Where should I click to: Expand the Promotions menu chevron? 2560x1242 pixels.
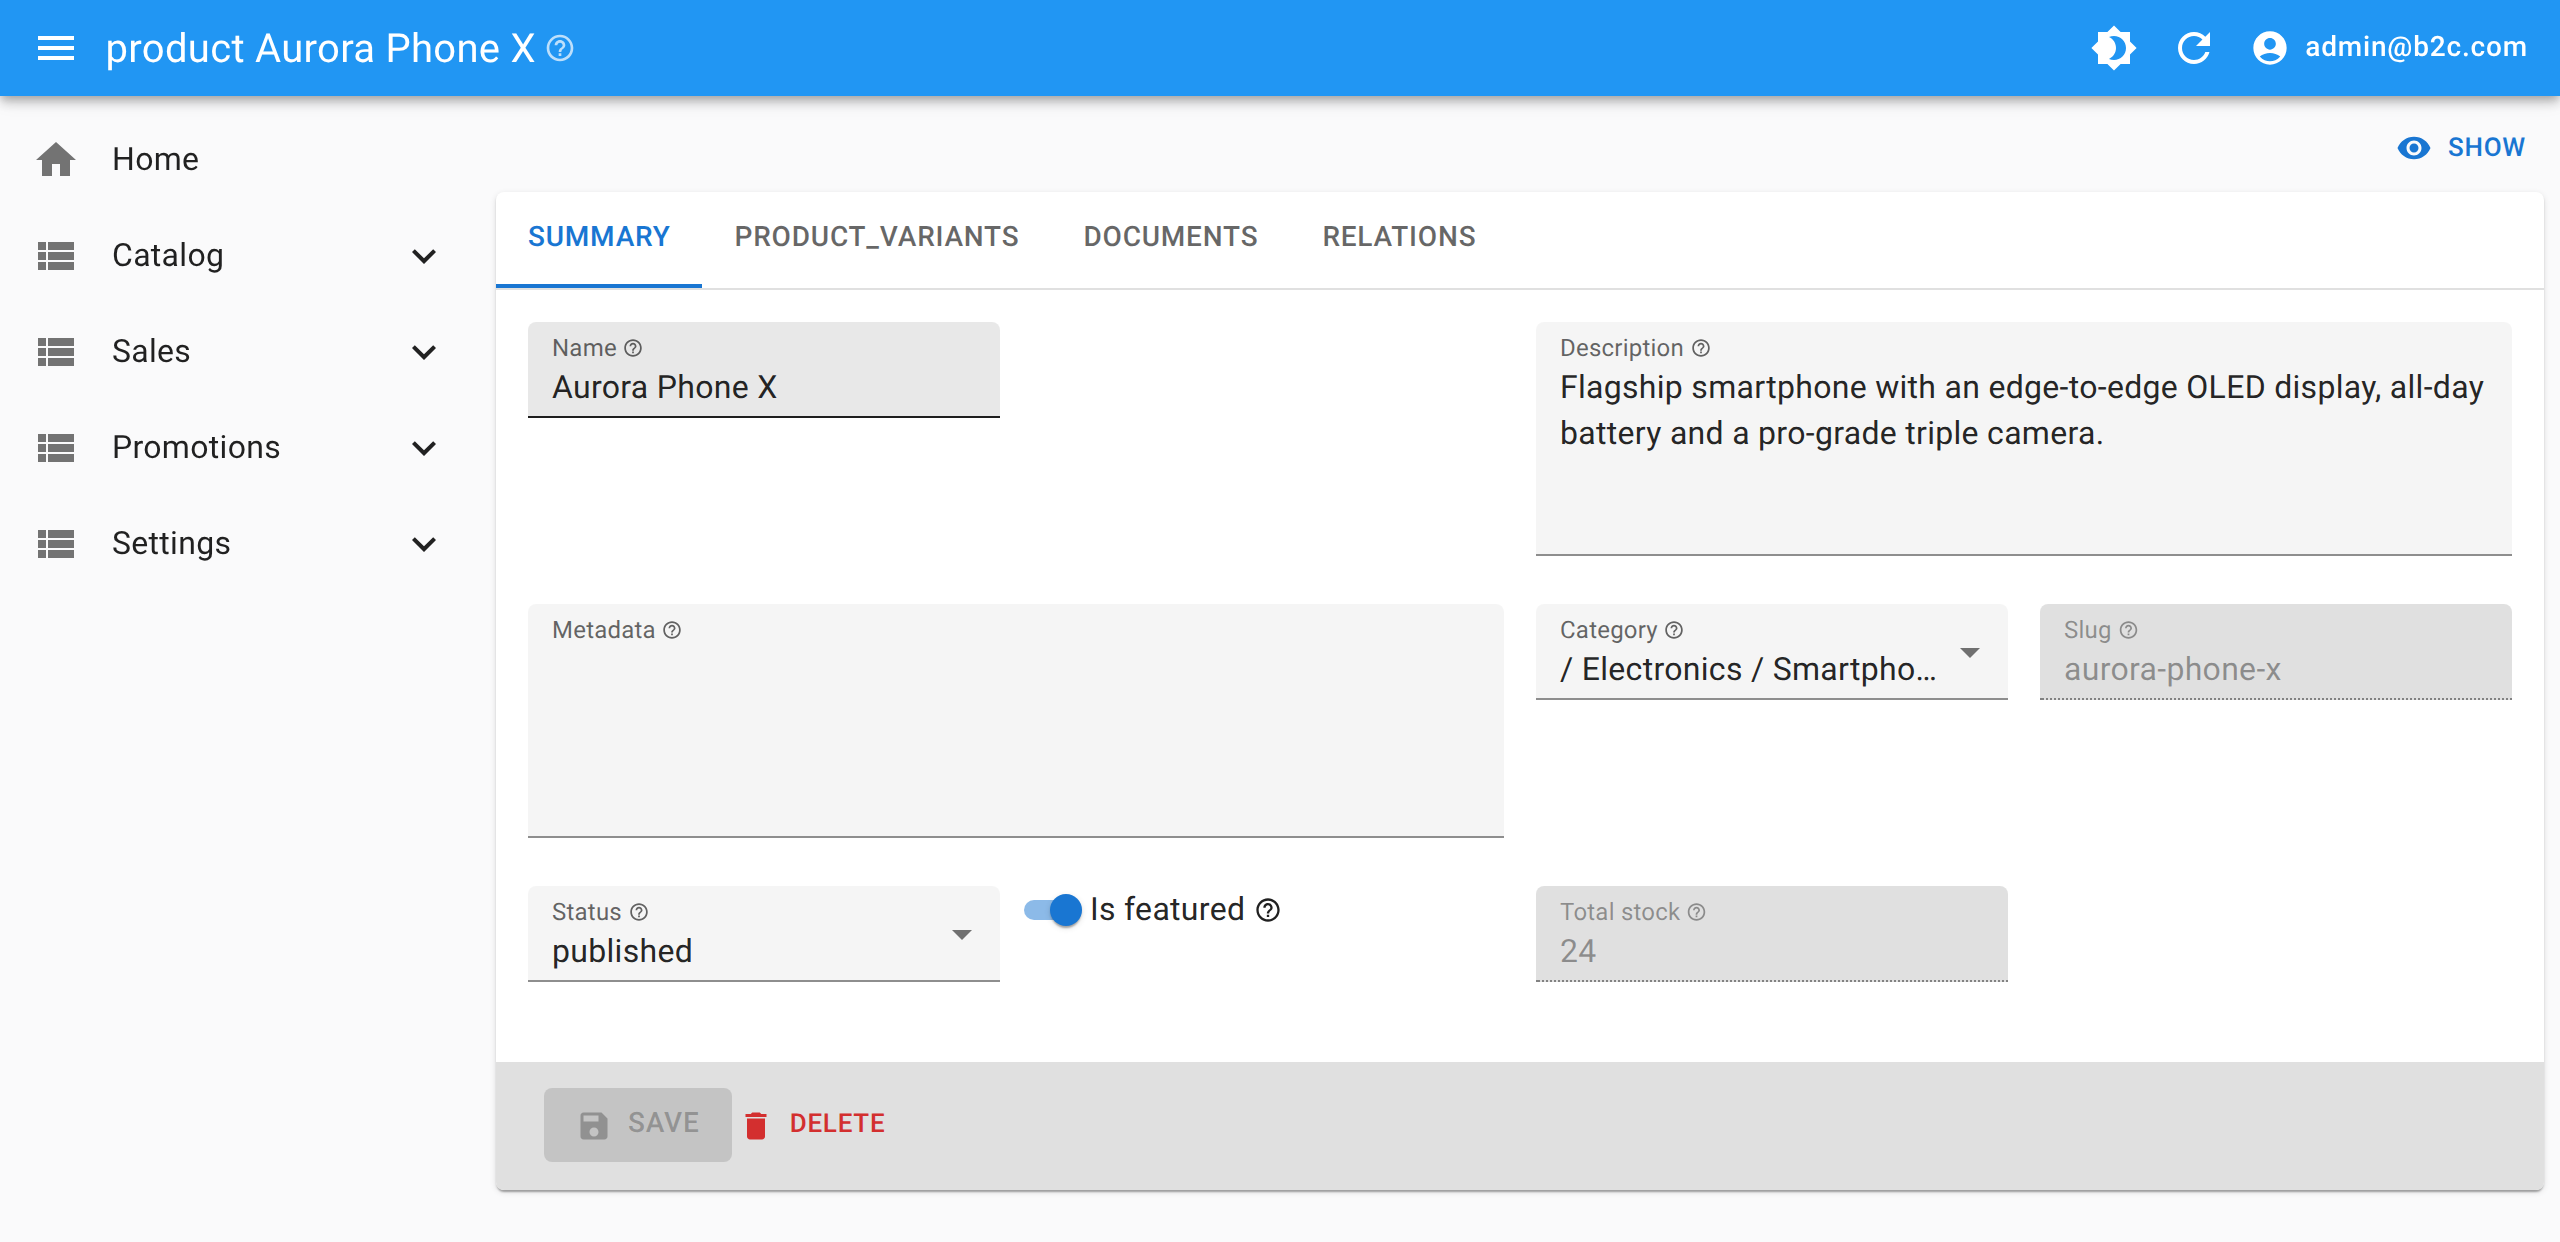coord(424,448)
